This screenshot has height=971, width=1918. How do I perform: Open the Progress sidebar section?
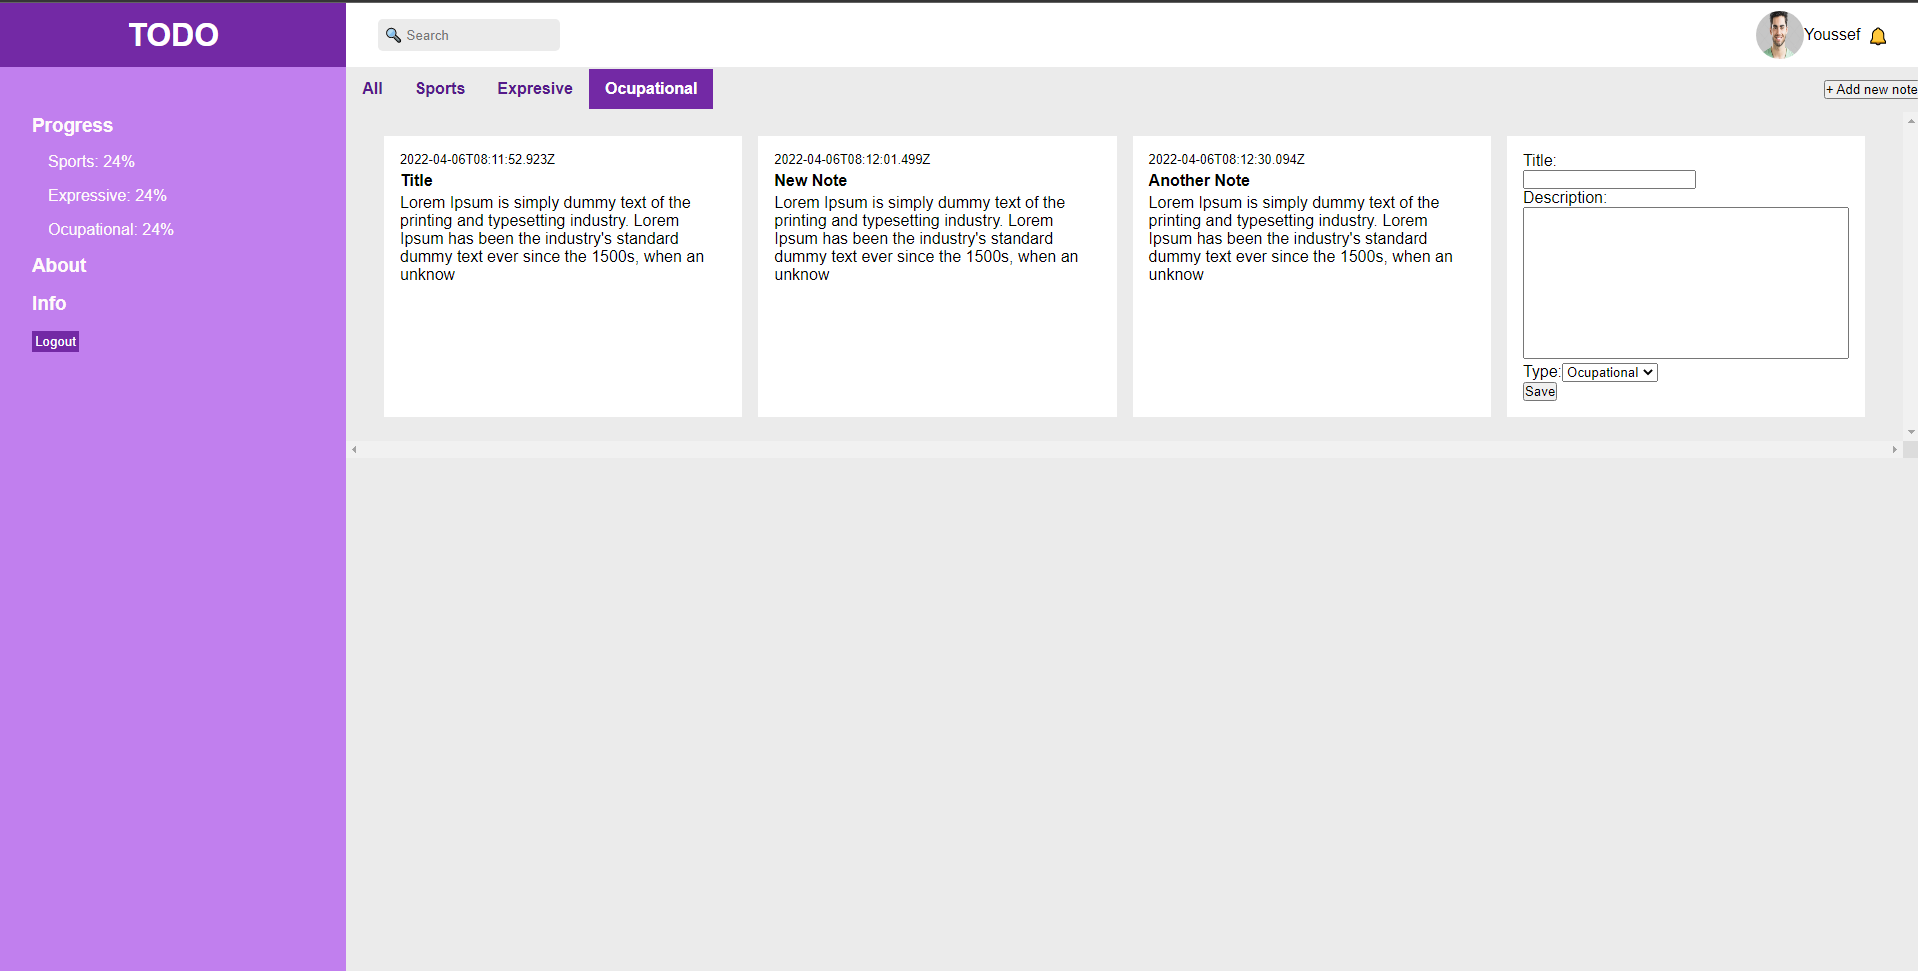pyautogui.click(x=72, y=125)
